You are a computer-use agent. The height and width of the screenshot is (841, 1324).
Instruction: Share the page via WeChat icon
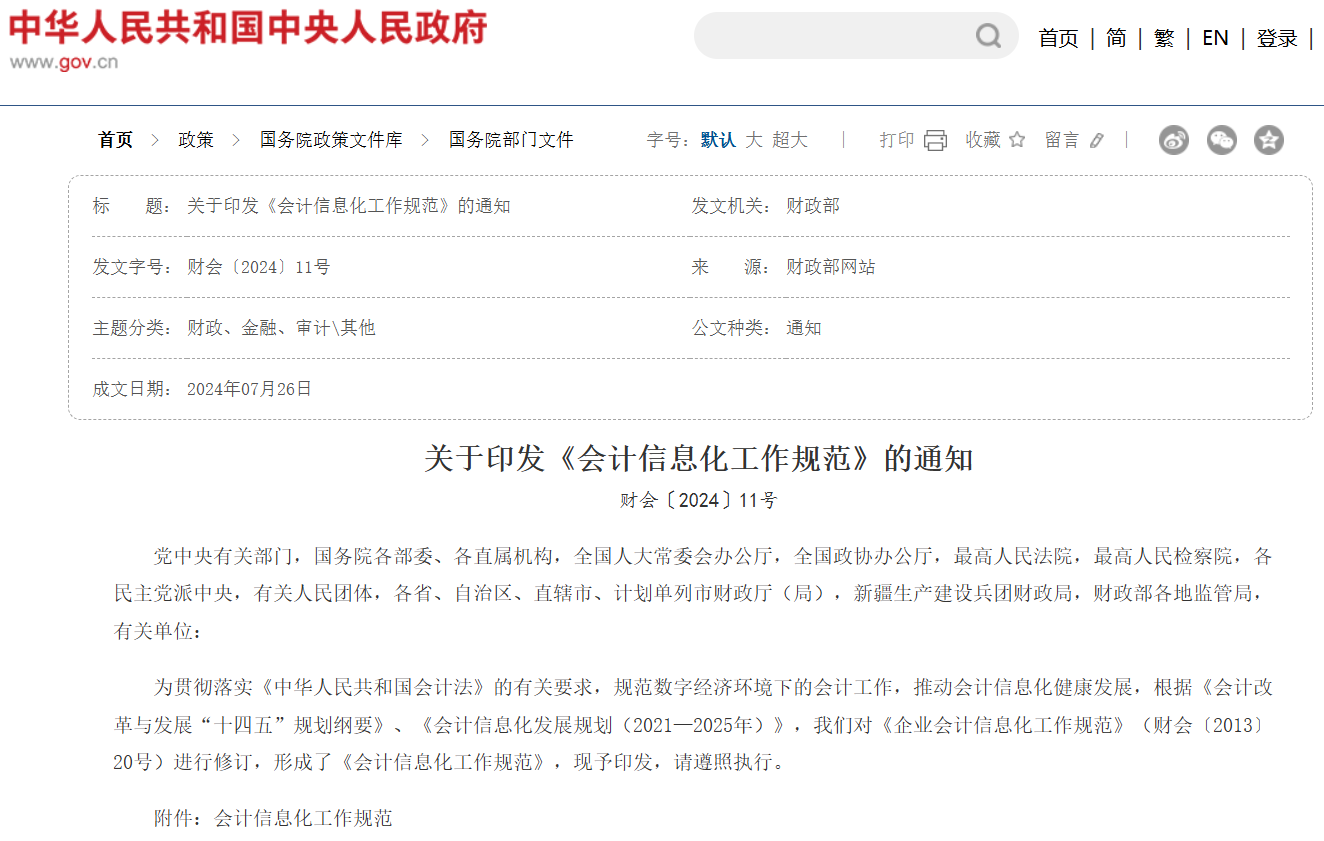point(1221,140)
